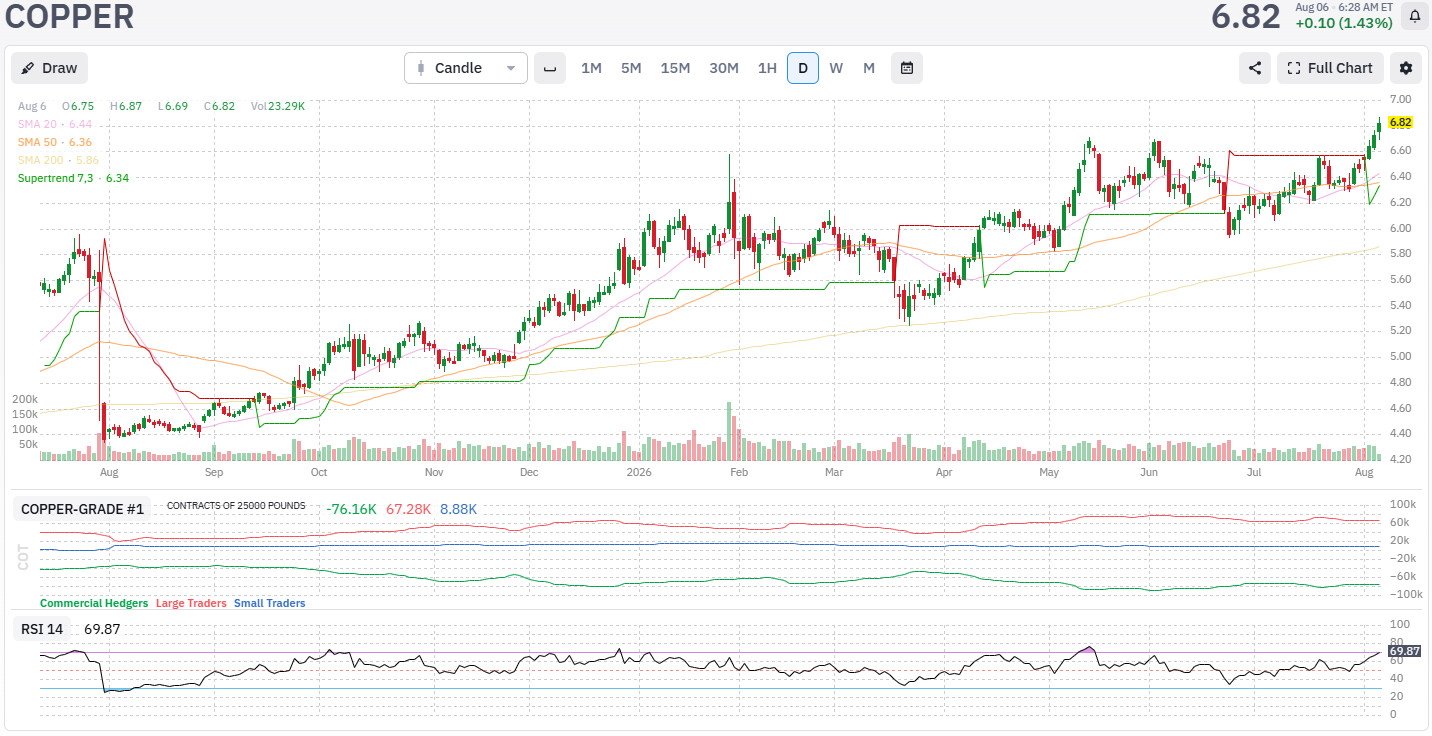Toggle the Small Traders legend series
This screenshot has width=1432, height=736.
(270, 603)
